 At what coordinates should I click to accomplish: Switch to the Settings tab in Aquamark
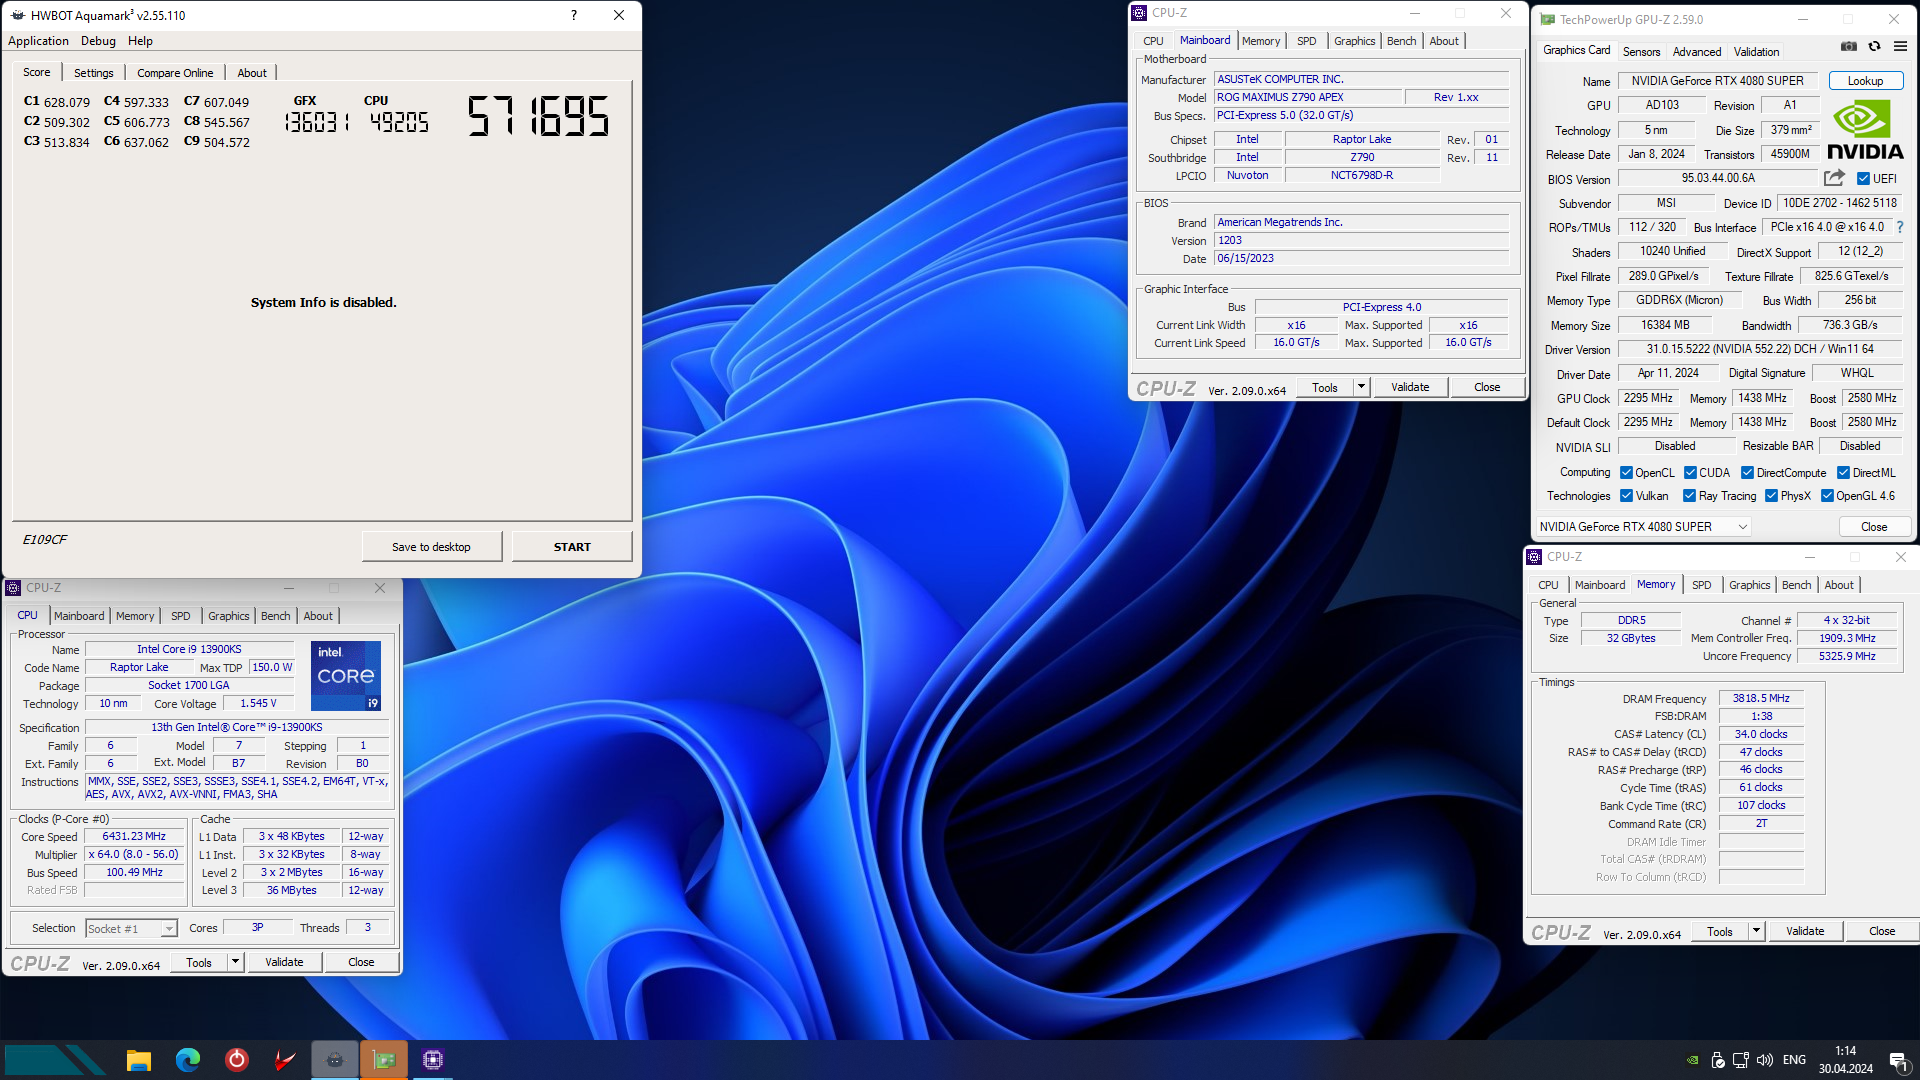(x=94, y=73)
